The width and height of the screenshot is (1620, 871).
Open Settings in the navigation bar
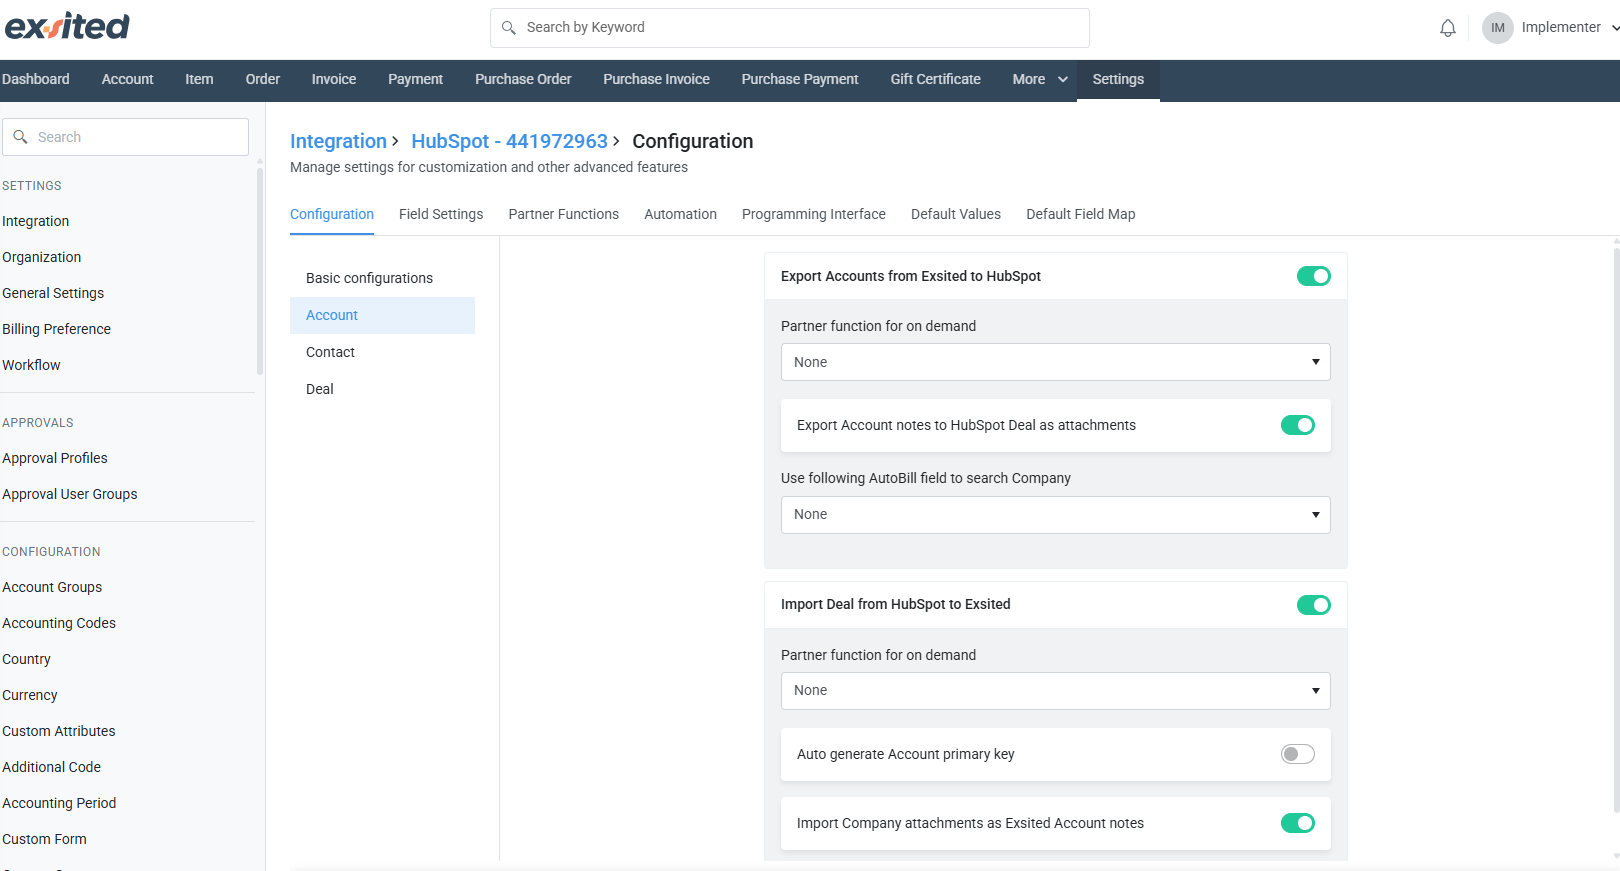click(x=1118, y=80)
